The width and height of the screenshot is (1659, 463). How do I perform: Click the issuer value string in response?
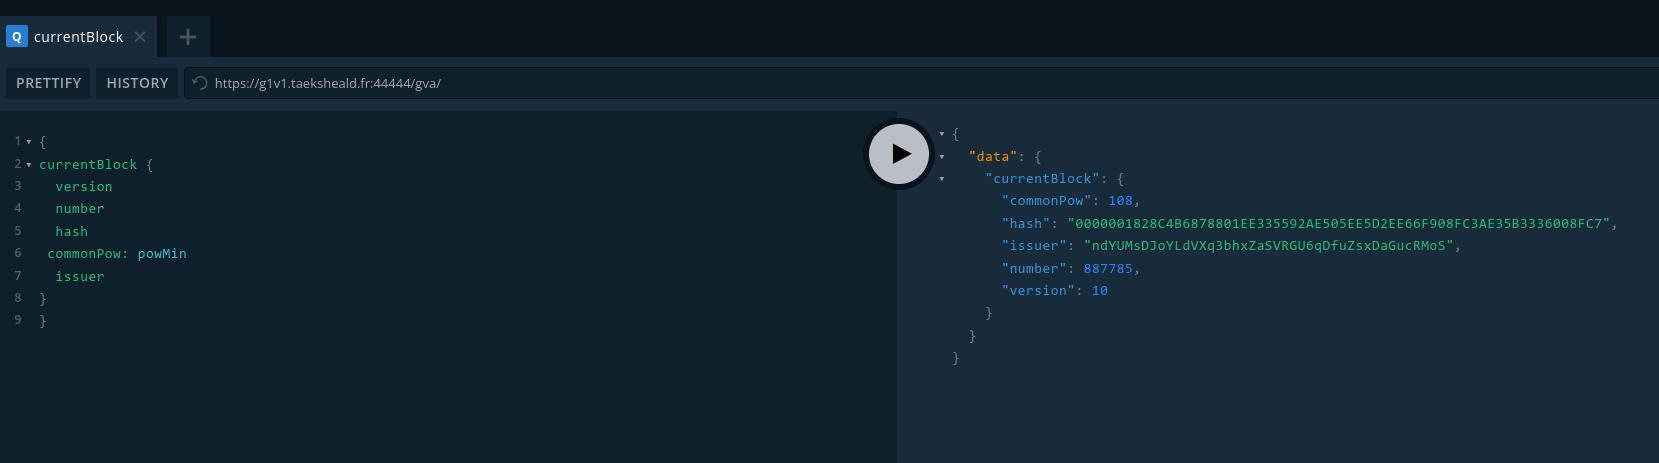[x=1268, y=246]
